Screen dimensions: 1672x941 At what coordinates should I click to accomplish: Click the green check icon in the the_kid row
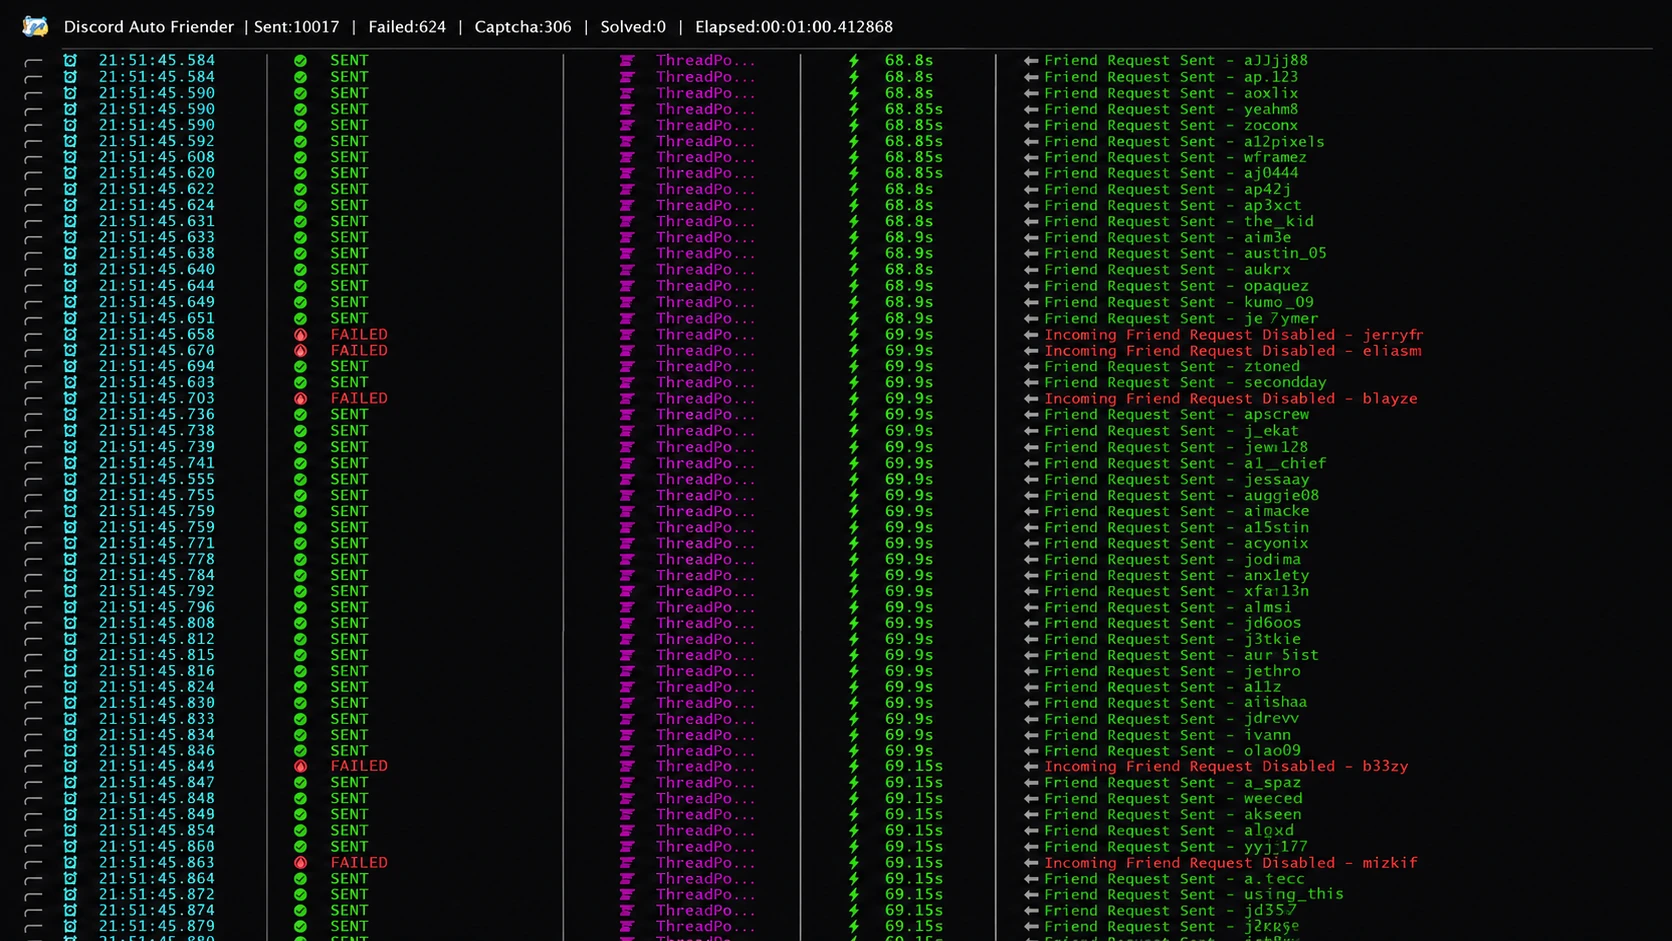tap(300, 221)
